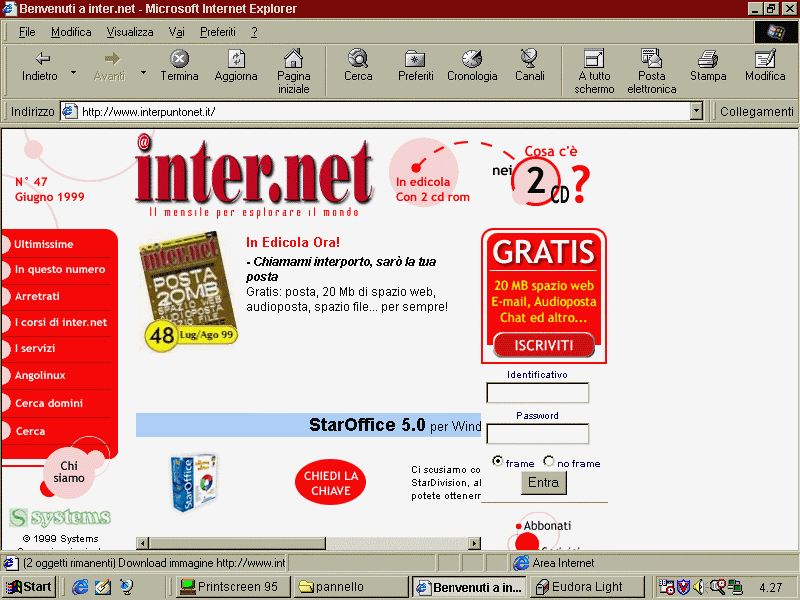The width and height of the screenshot is (800, 600).
Task: Click the horizontal scrollbar thumb in frame
Action: pyautogui.click(x=237, y=543)
